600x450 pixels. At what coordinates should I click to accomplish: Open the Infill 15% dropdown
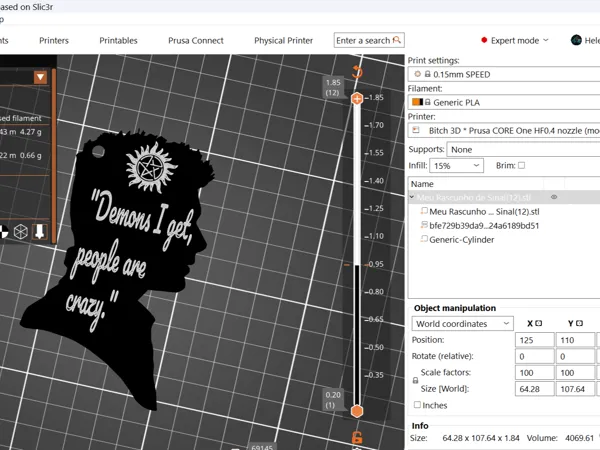click(457, 166)
